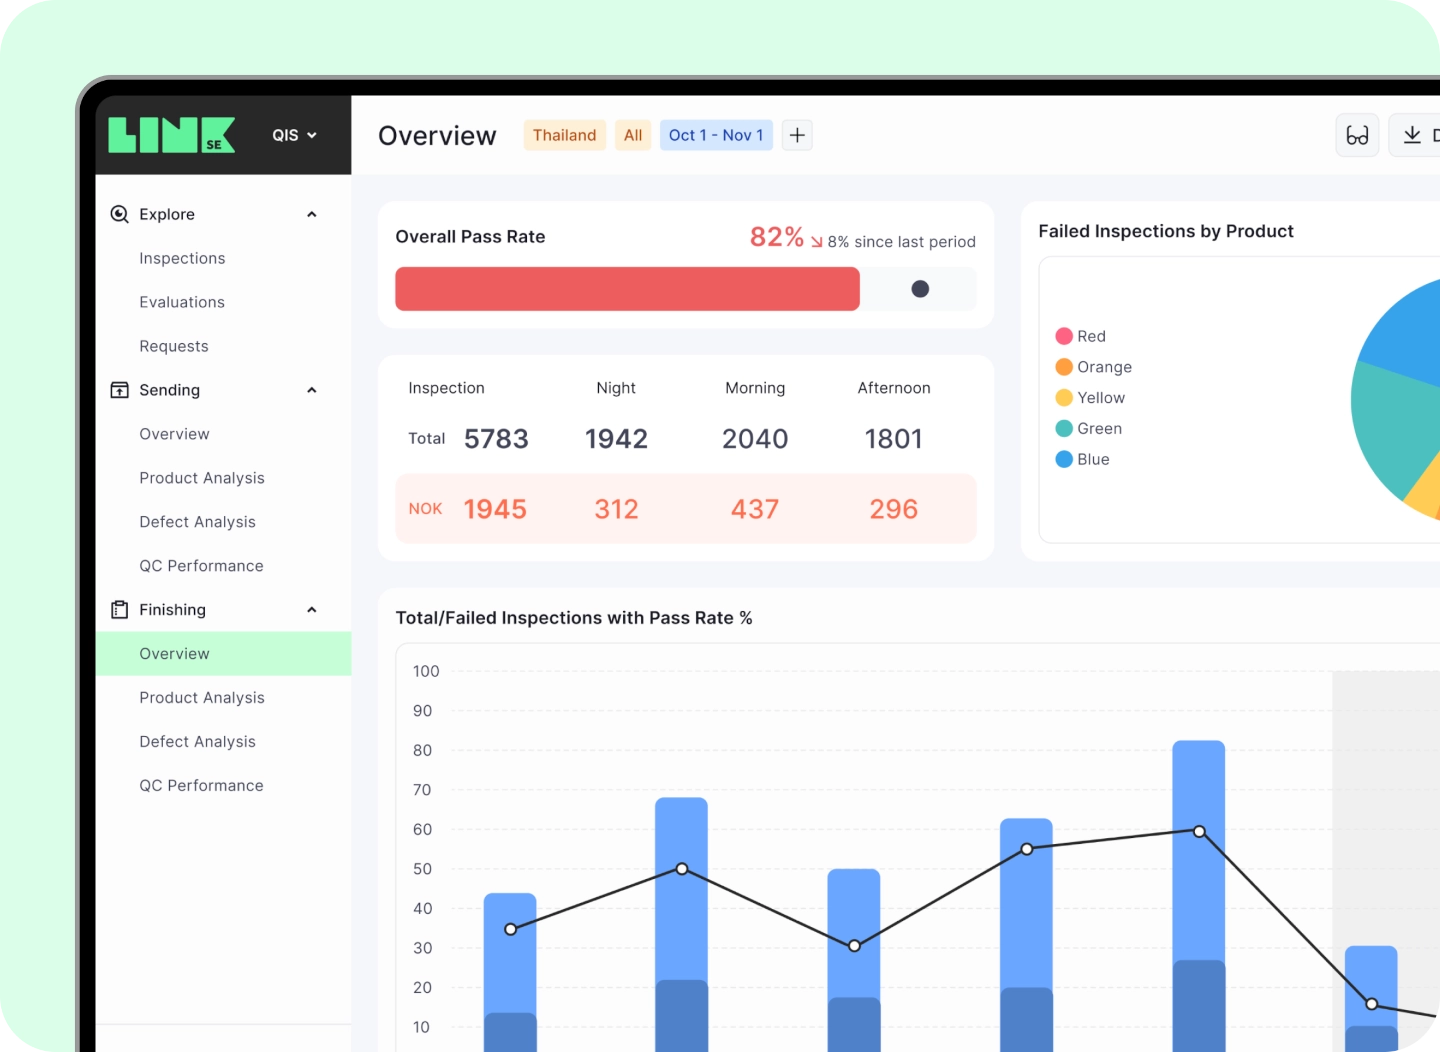
Task: Collapse the Sending section
Action: pos(311,390)
